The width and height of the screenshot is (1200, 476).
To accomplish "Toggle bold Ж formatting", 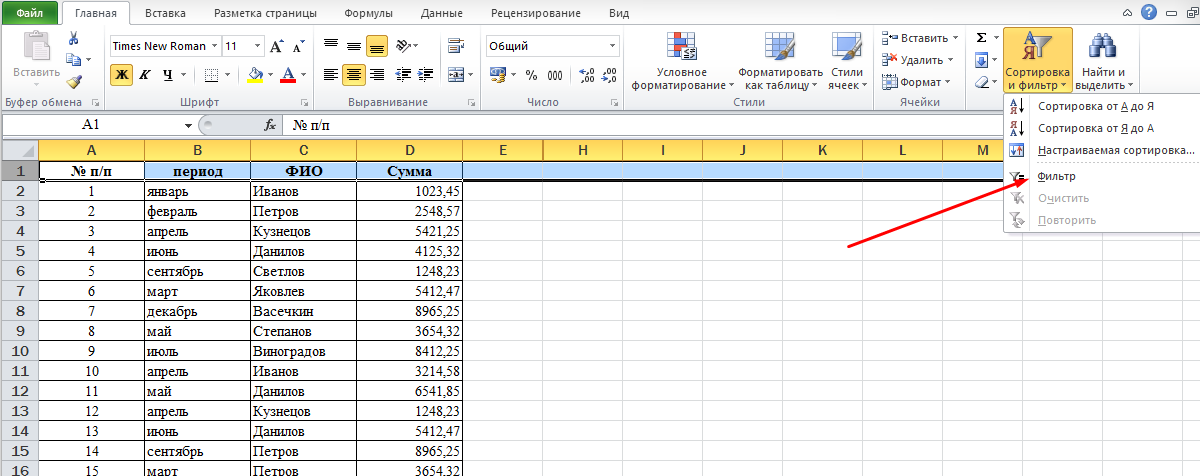I will click(x=121, y=75).
